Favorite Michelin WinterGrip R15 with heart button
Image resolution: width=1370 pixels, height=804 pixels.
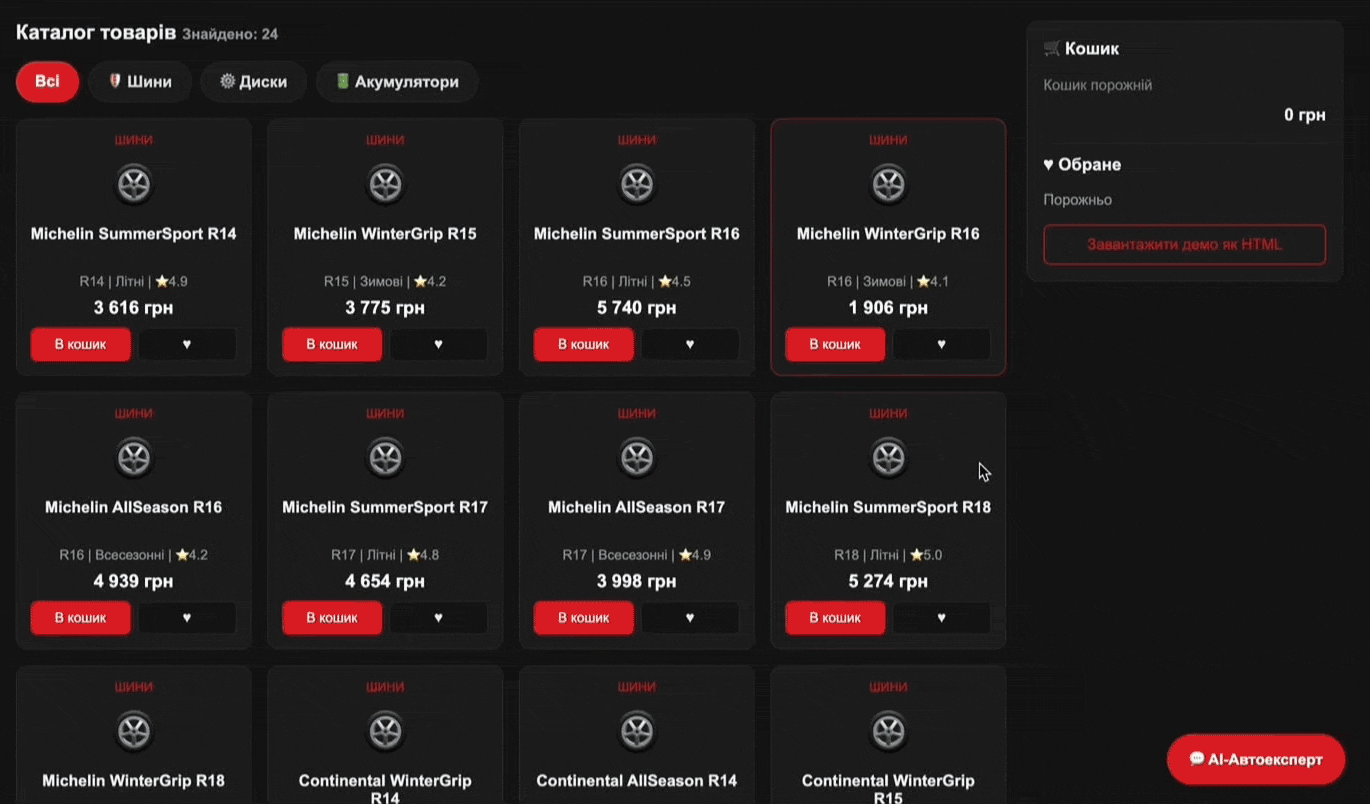click(x=438, y=344)
